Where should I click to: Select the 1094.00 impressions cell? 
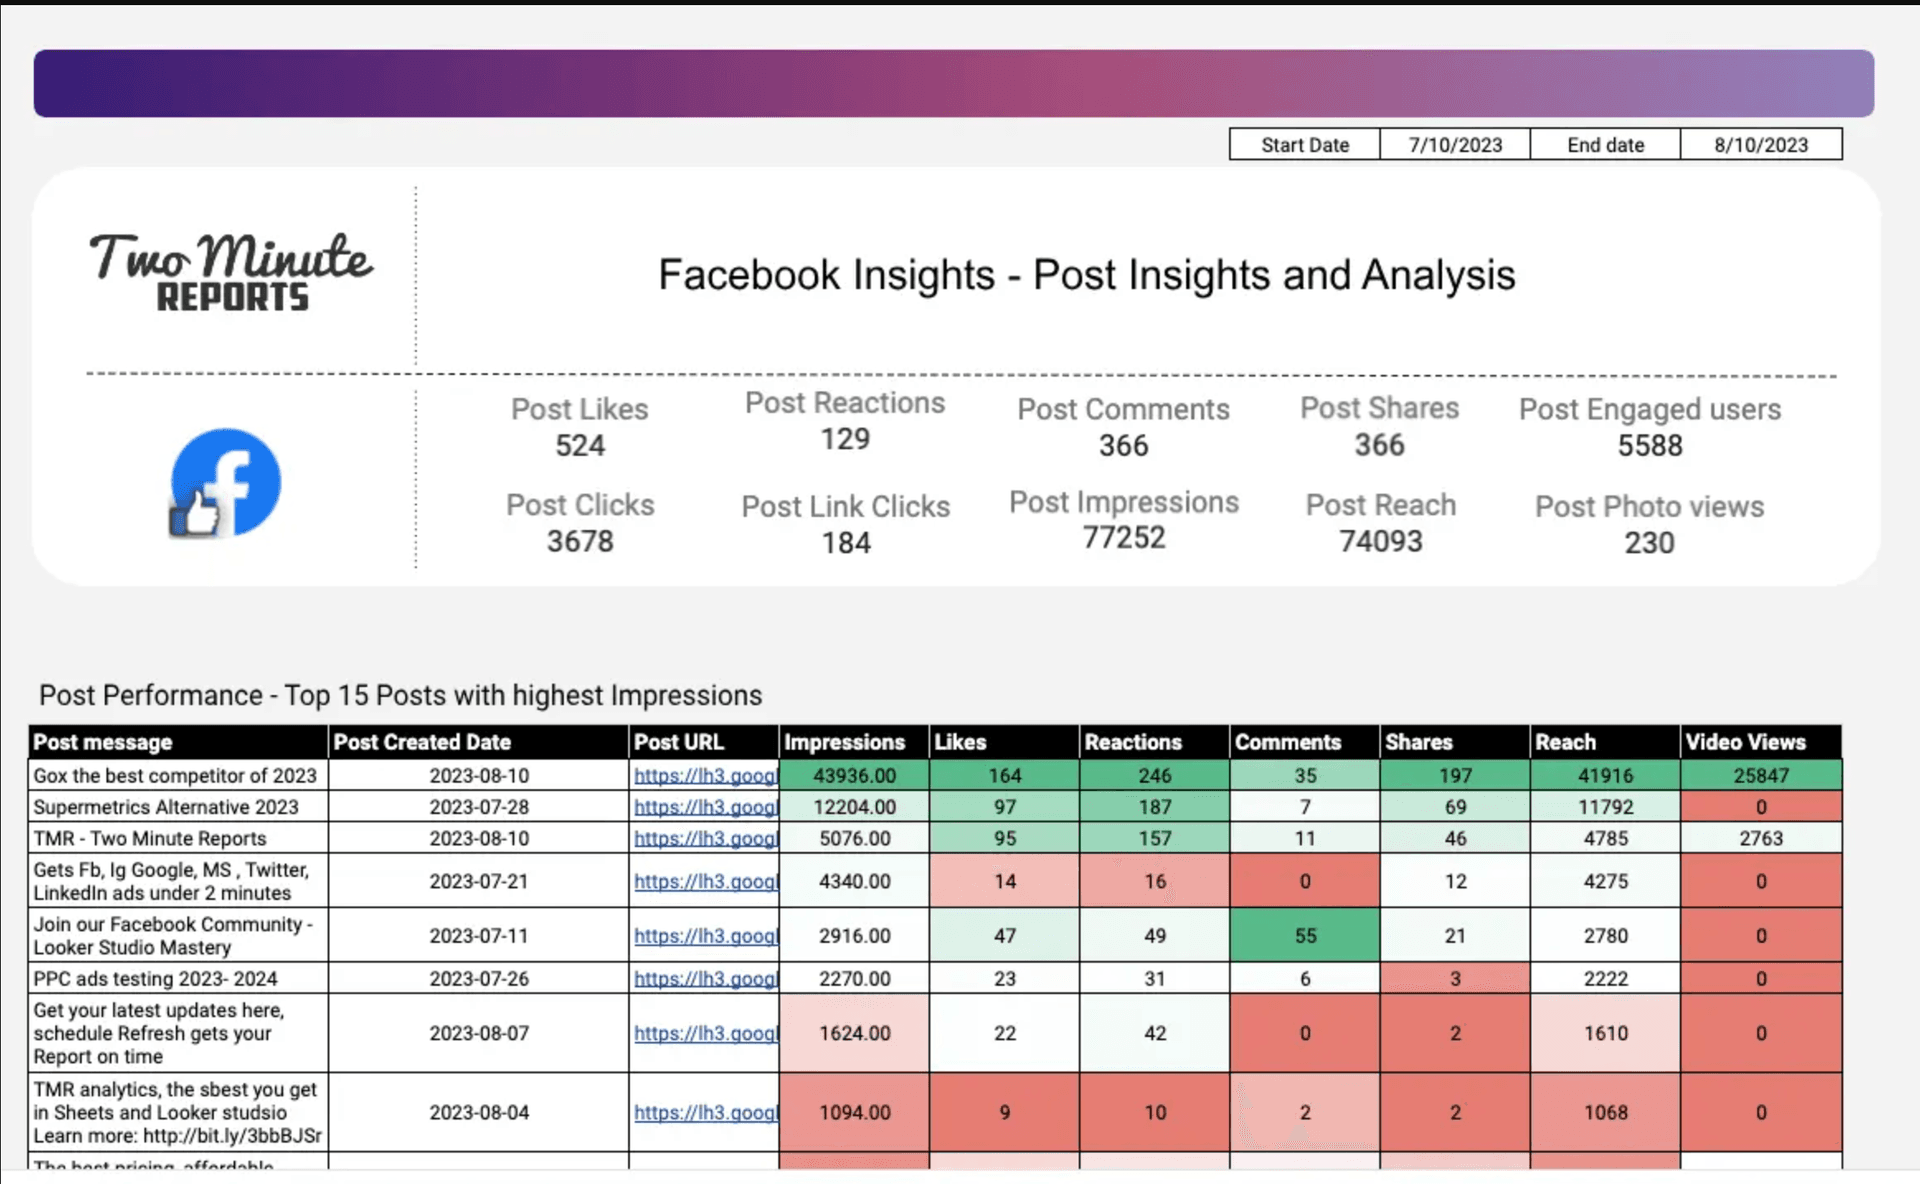click(854, 1112)
